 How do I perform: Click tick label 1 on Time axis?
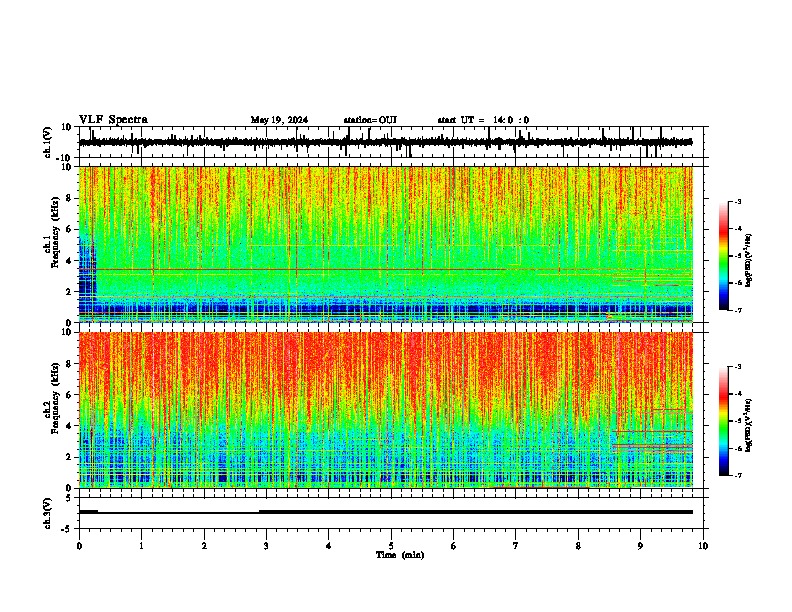pyautogui.click(x=141, y=546)
